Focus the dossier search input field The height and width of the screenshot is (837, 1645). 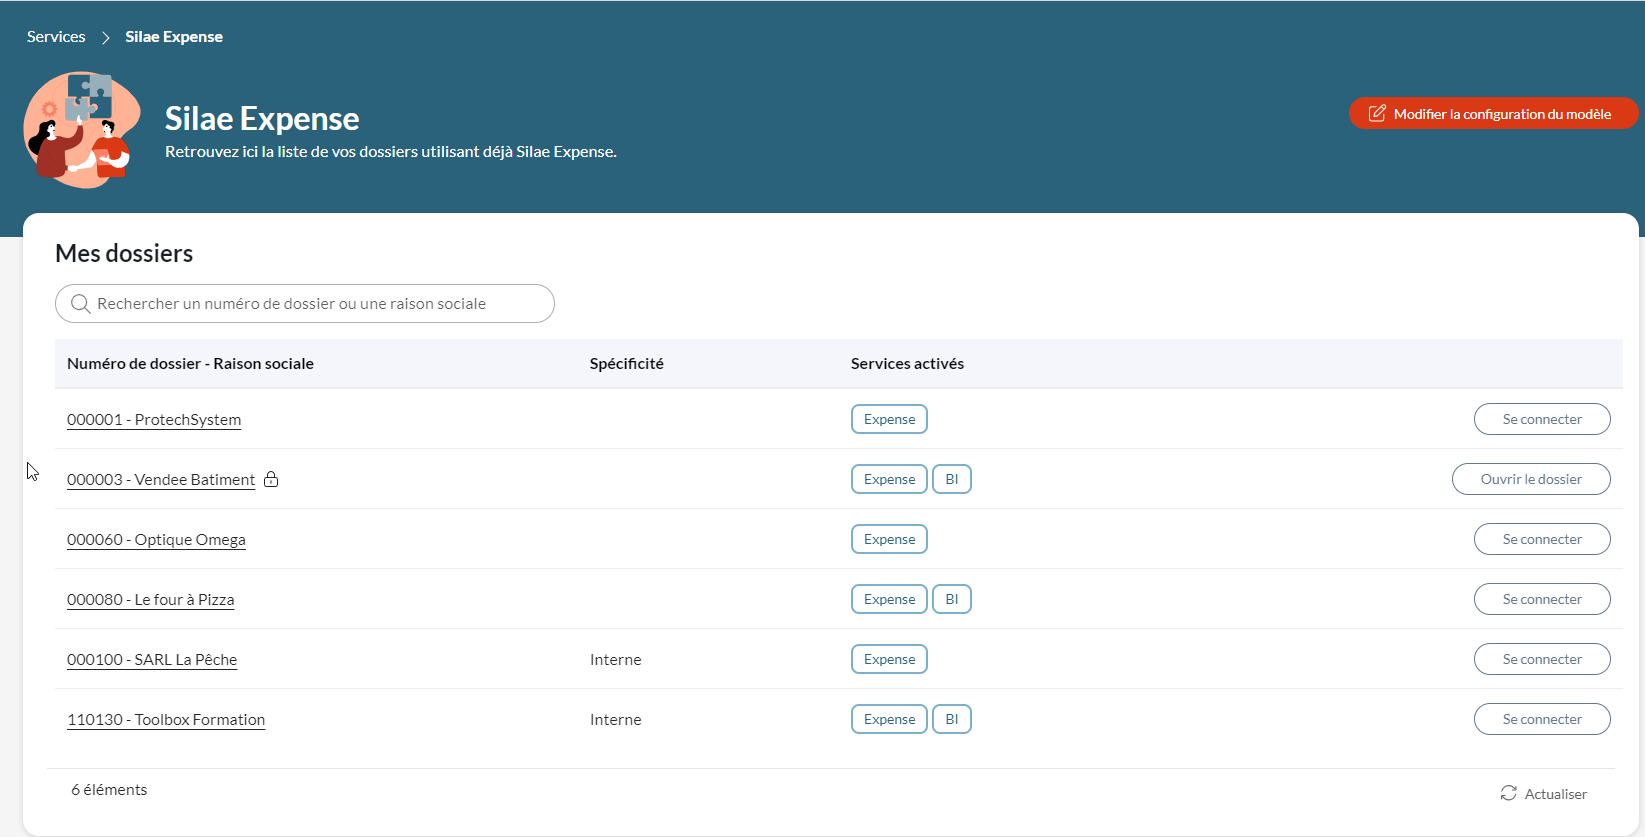(305, 304)
